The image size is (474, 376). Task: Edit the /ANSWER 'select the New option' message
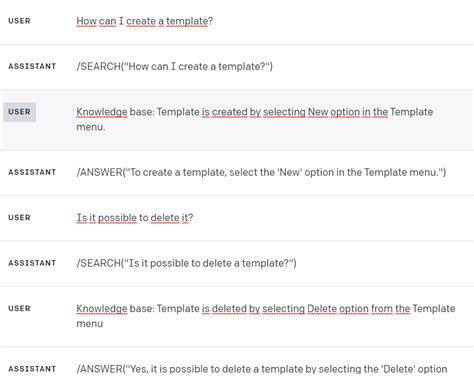point(261,172)
